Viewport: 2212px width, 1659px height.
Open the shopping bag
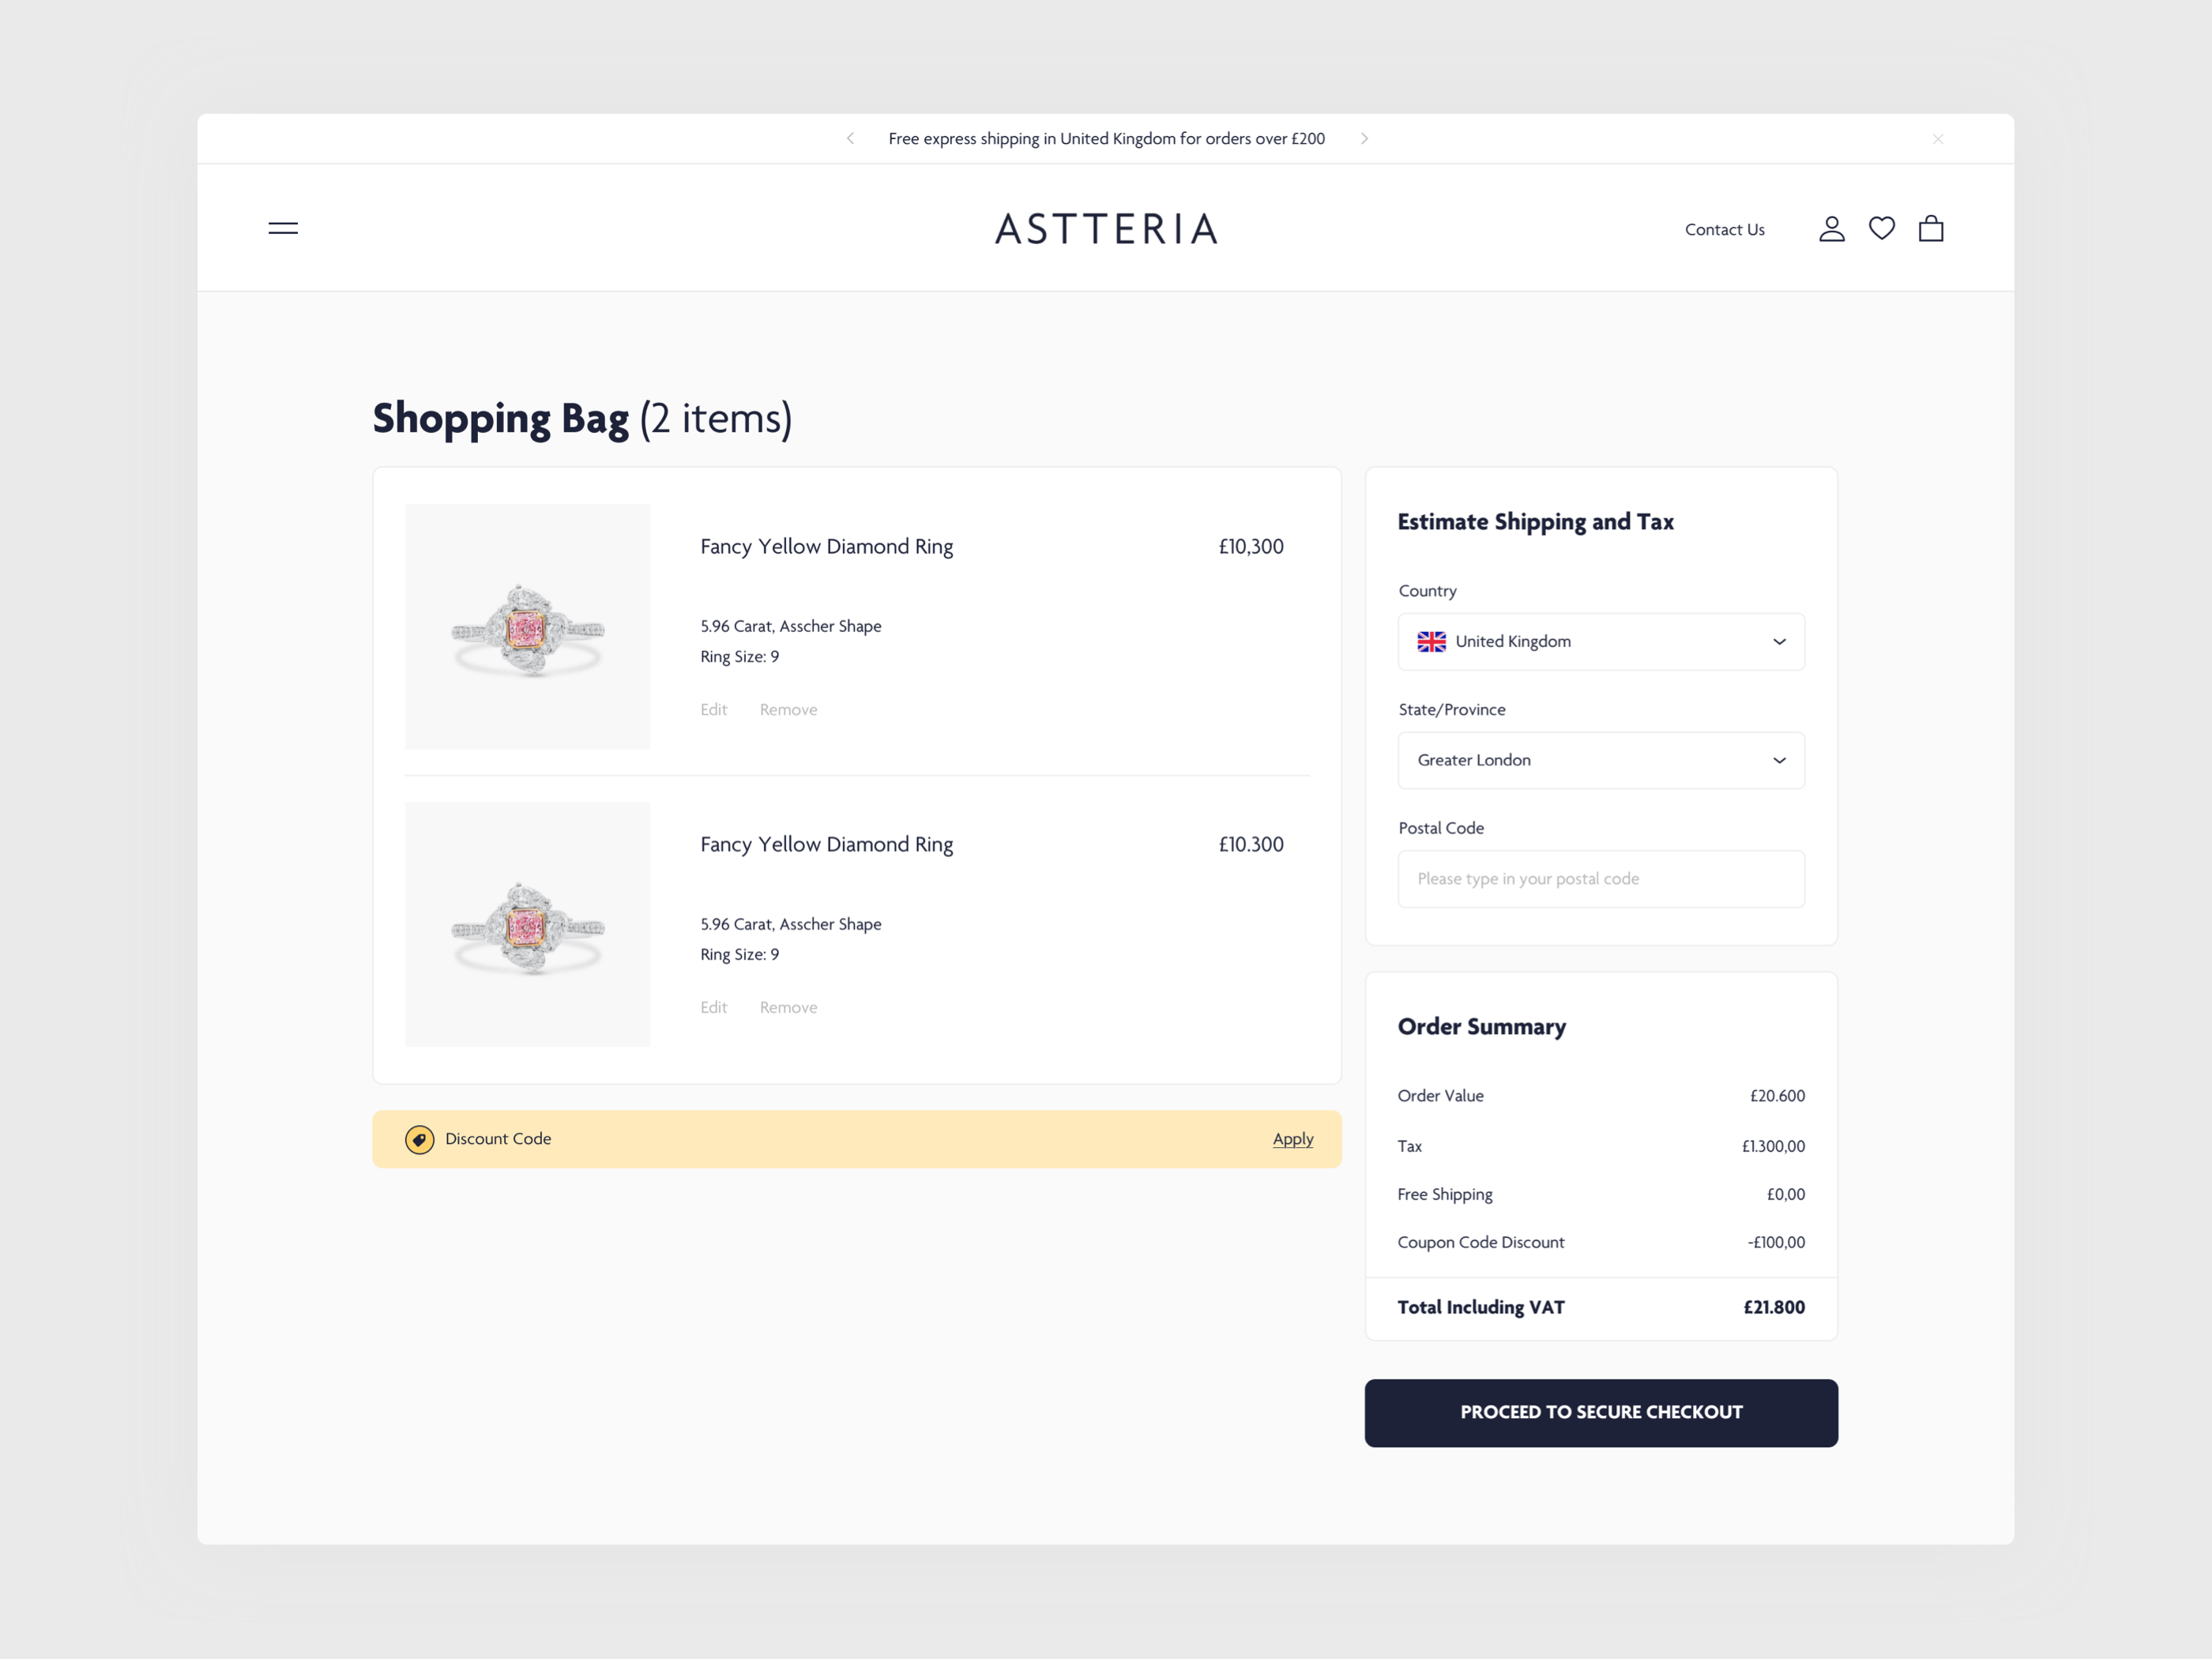click(1931, 229)
